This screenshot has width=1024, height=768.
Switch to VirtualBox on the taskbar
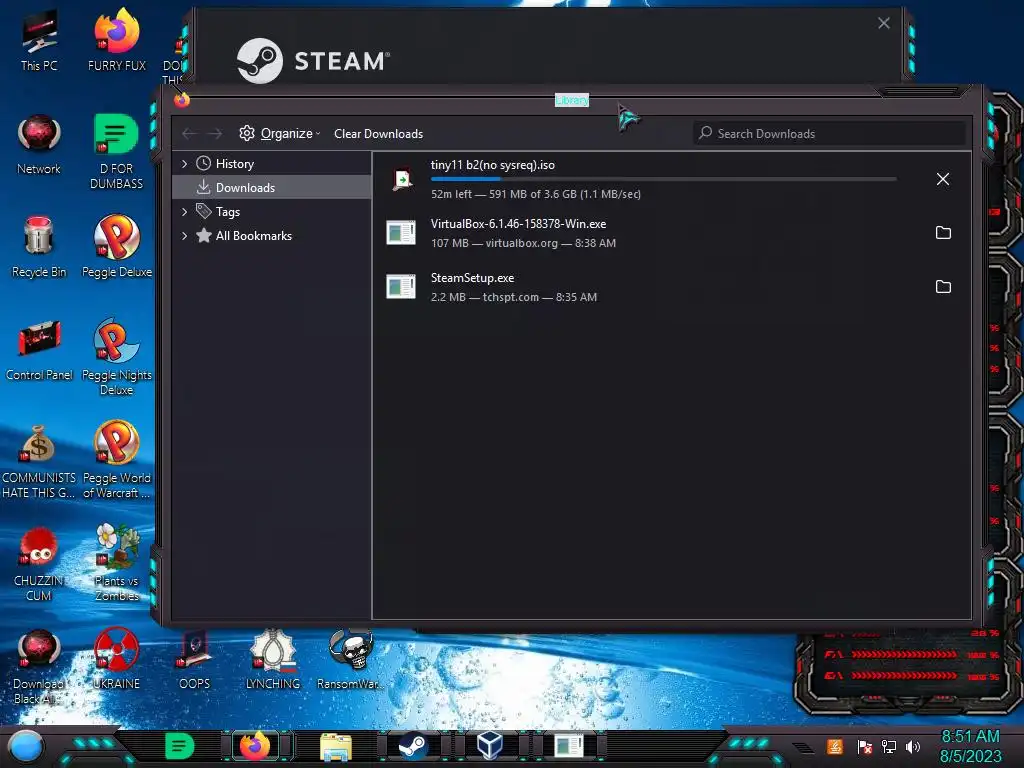pos(490,746)
